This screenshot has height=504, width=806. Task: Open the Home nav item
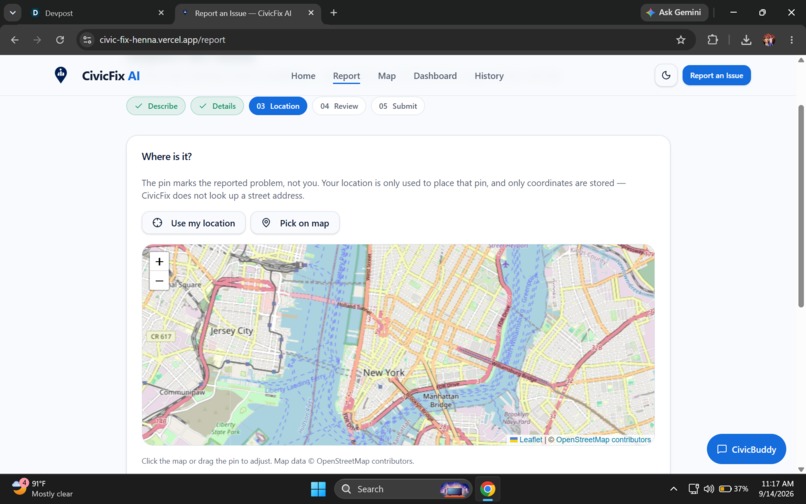pyautogui.click(x=303, y=76)
